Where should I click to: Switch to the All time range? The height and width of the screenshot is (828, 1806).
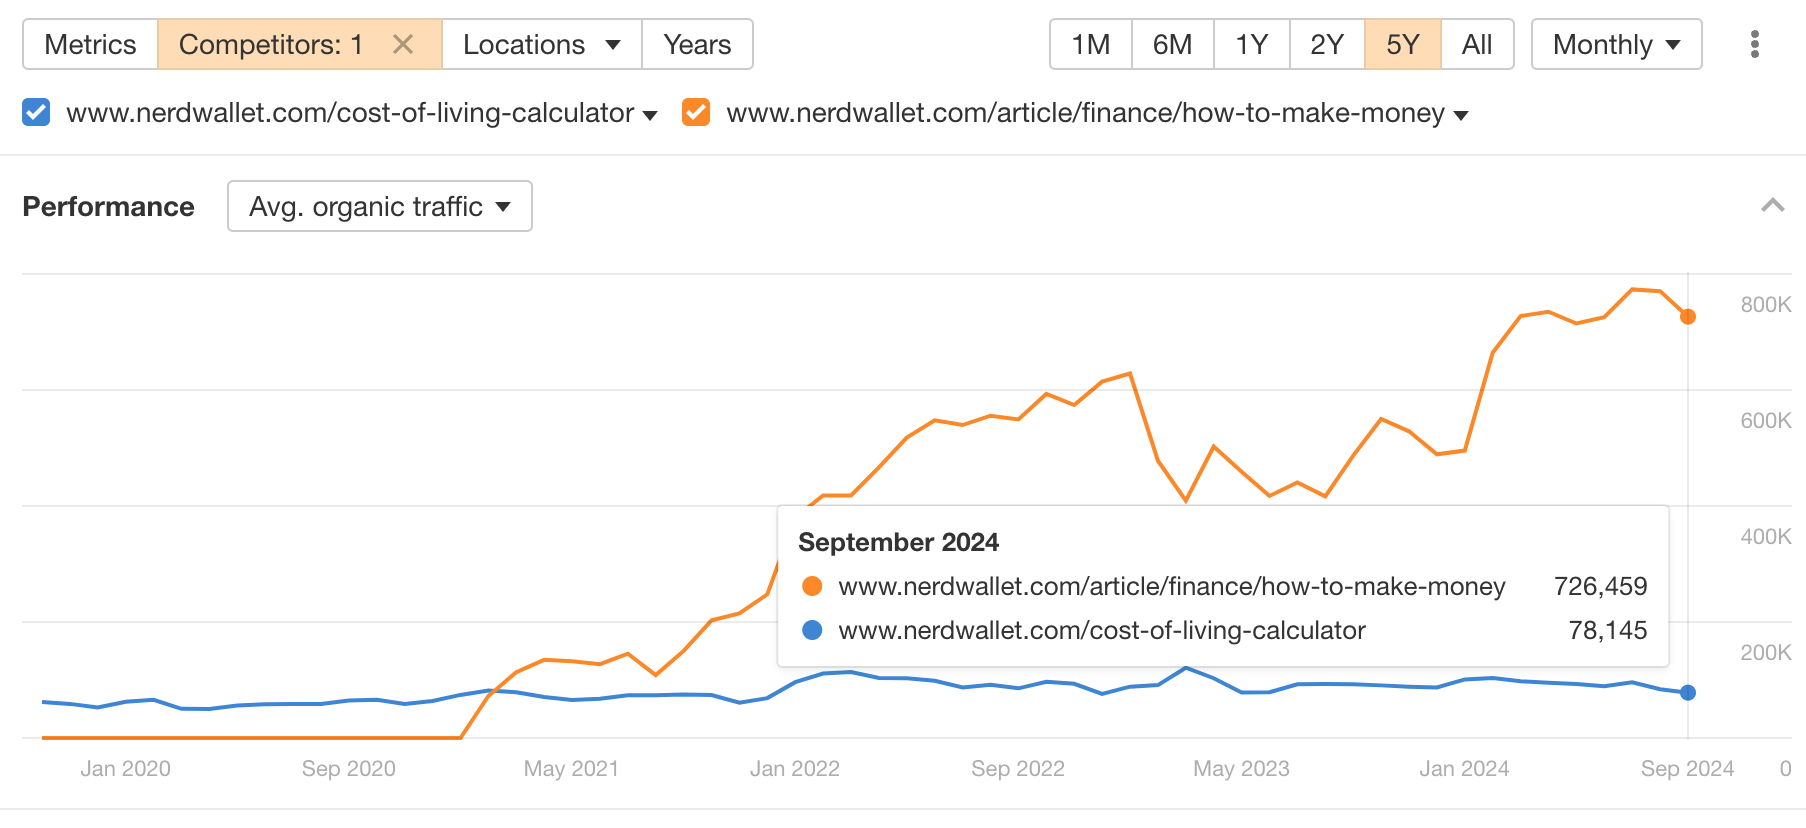click(1478, 44)
